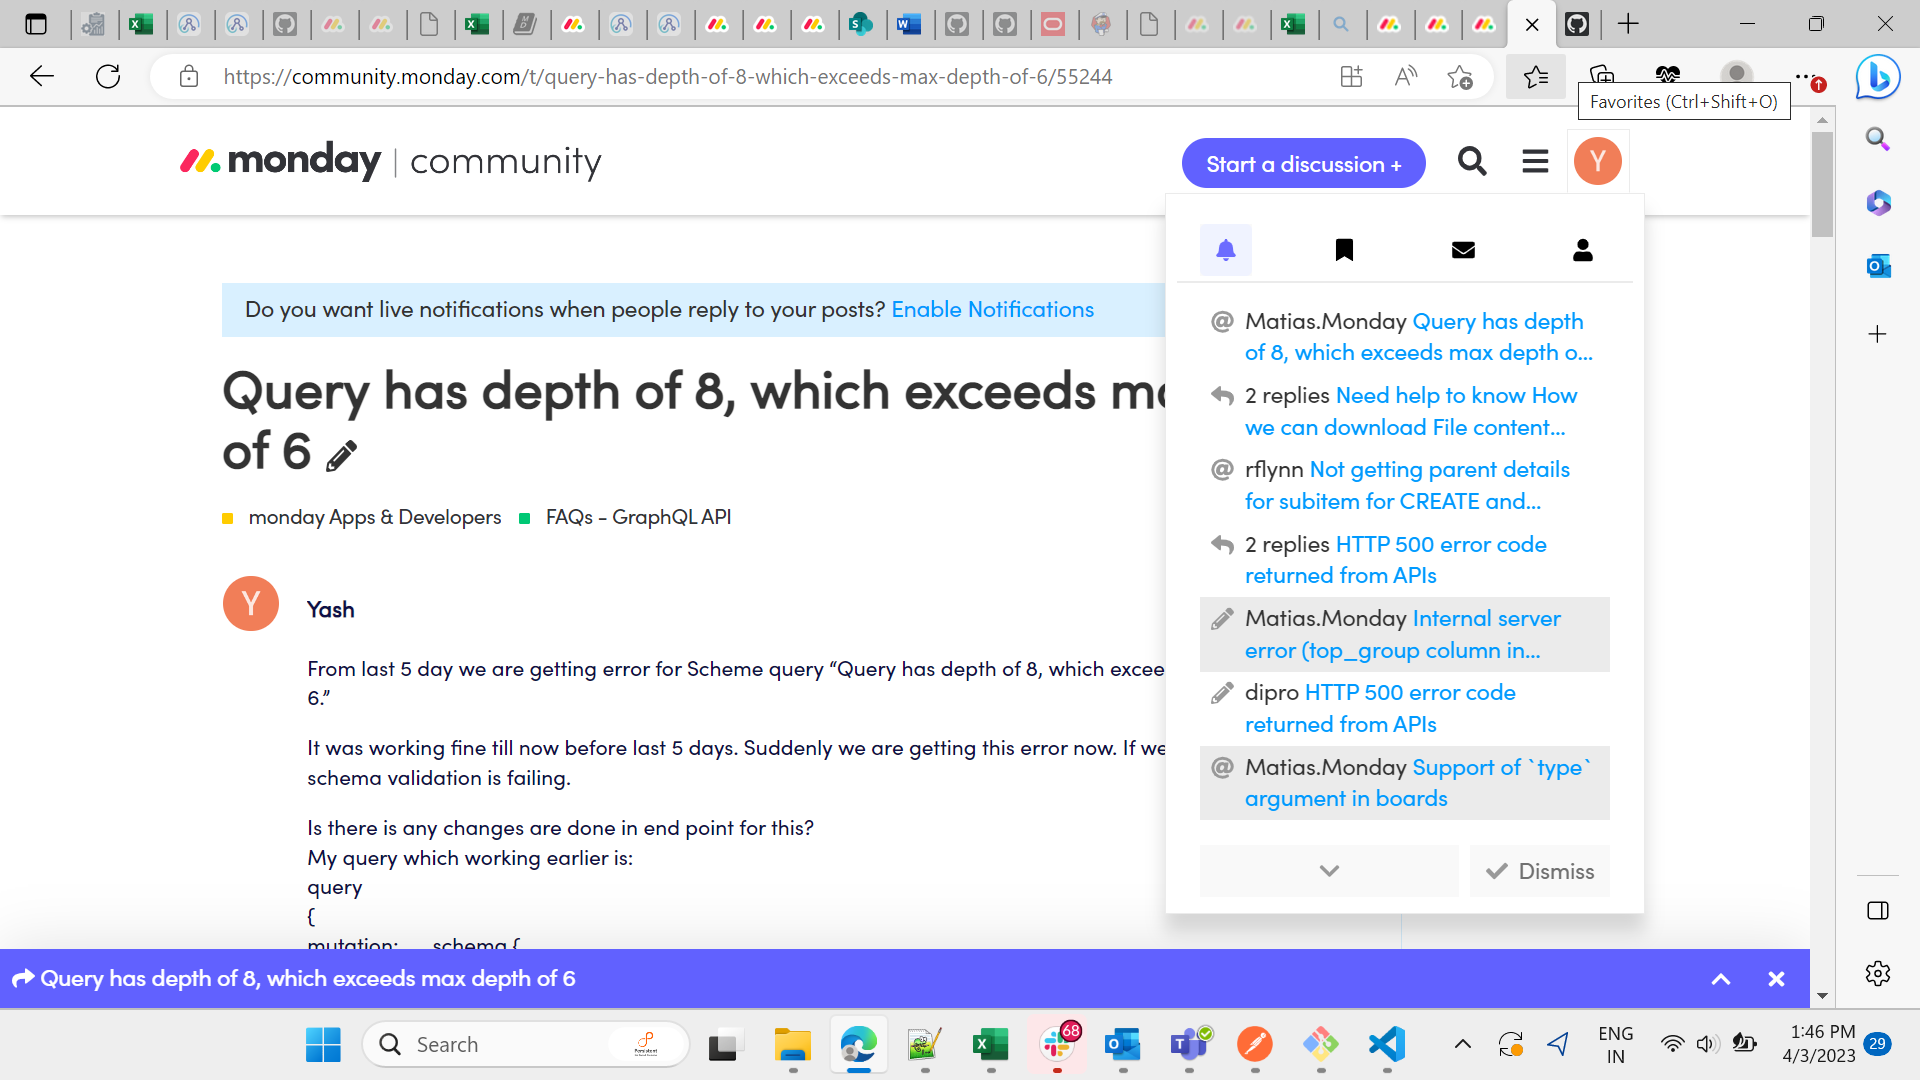The width and height of the screenshot is (1920, 1080).
Task: Click Yash's avatar on the post
Action: pyautogui.click(x=250, y=603)
